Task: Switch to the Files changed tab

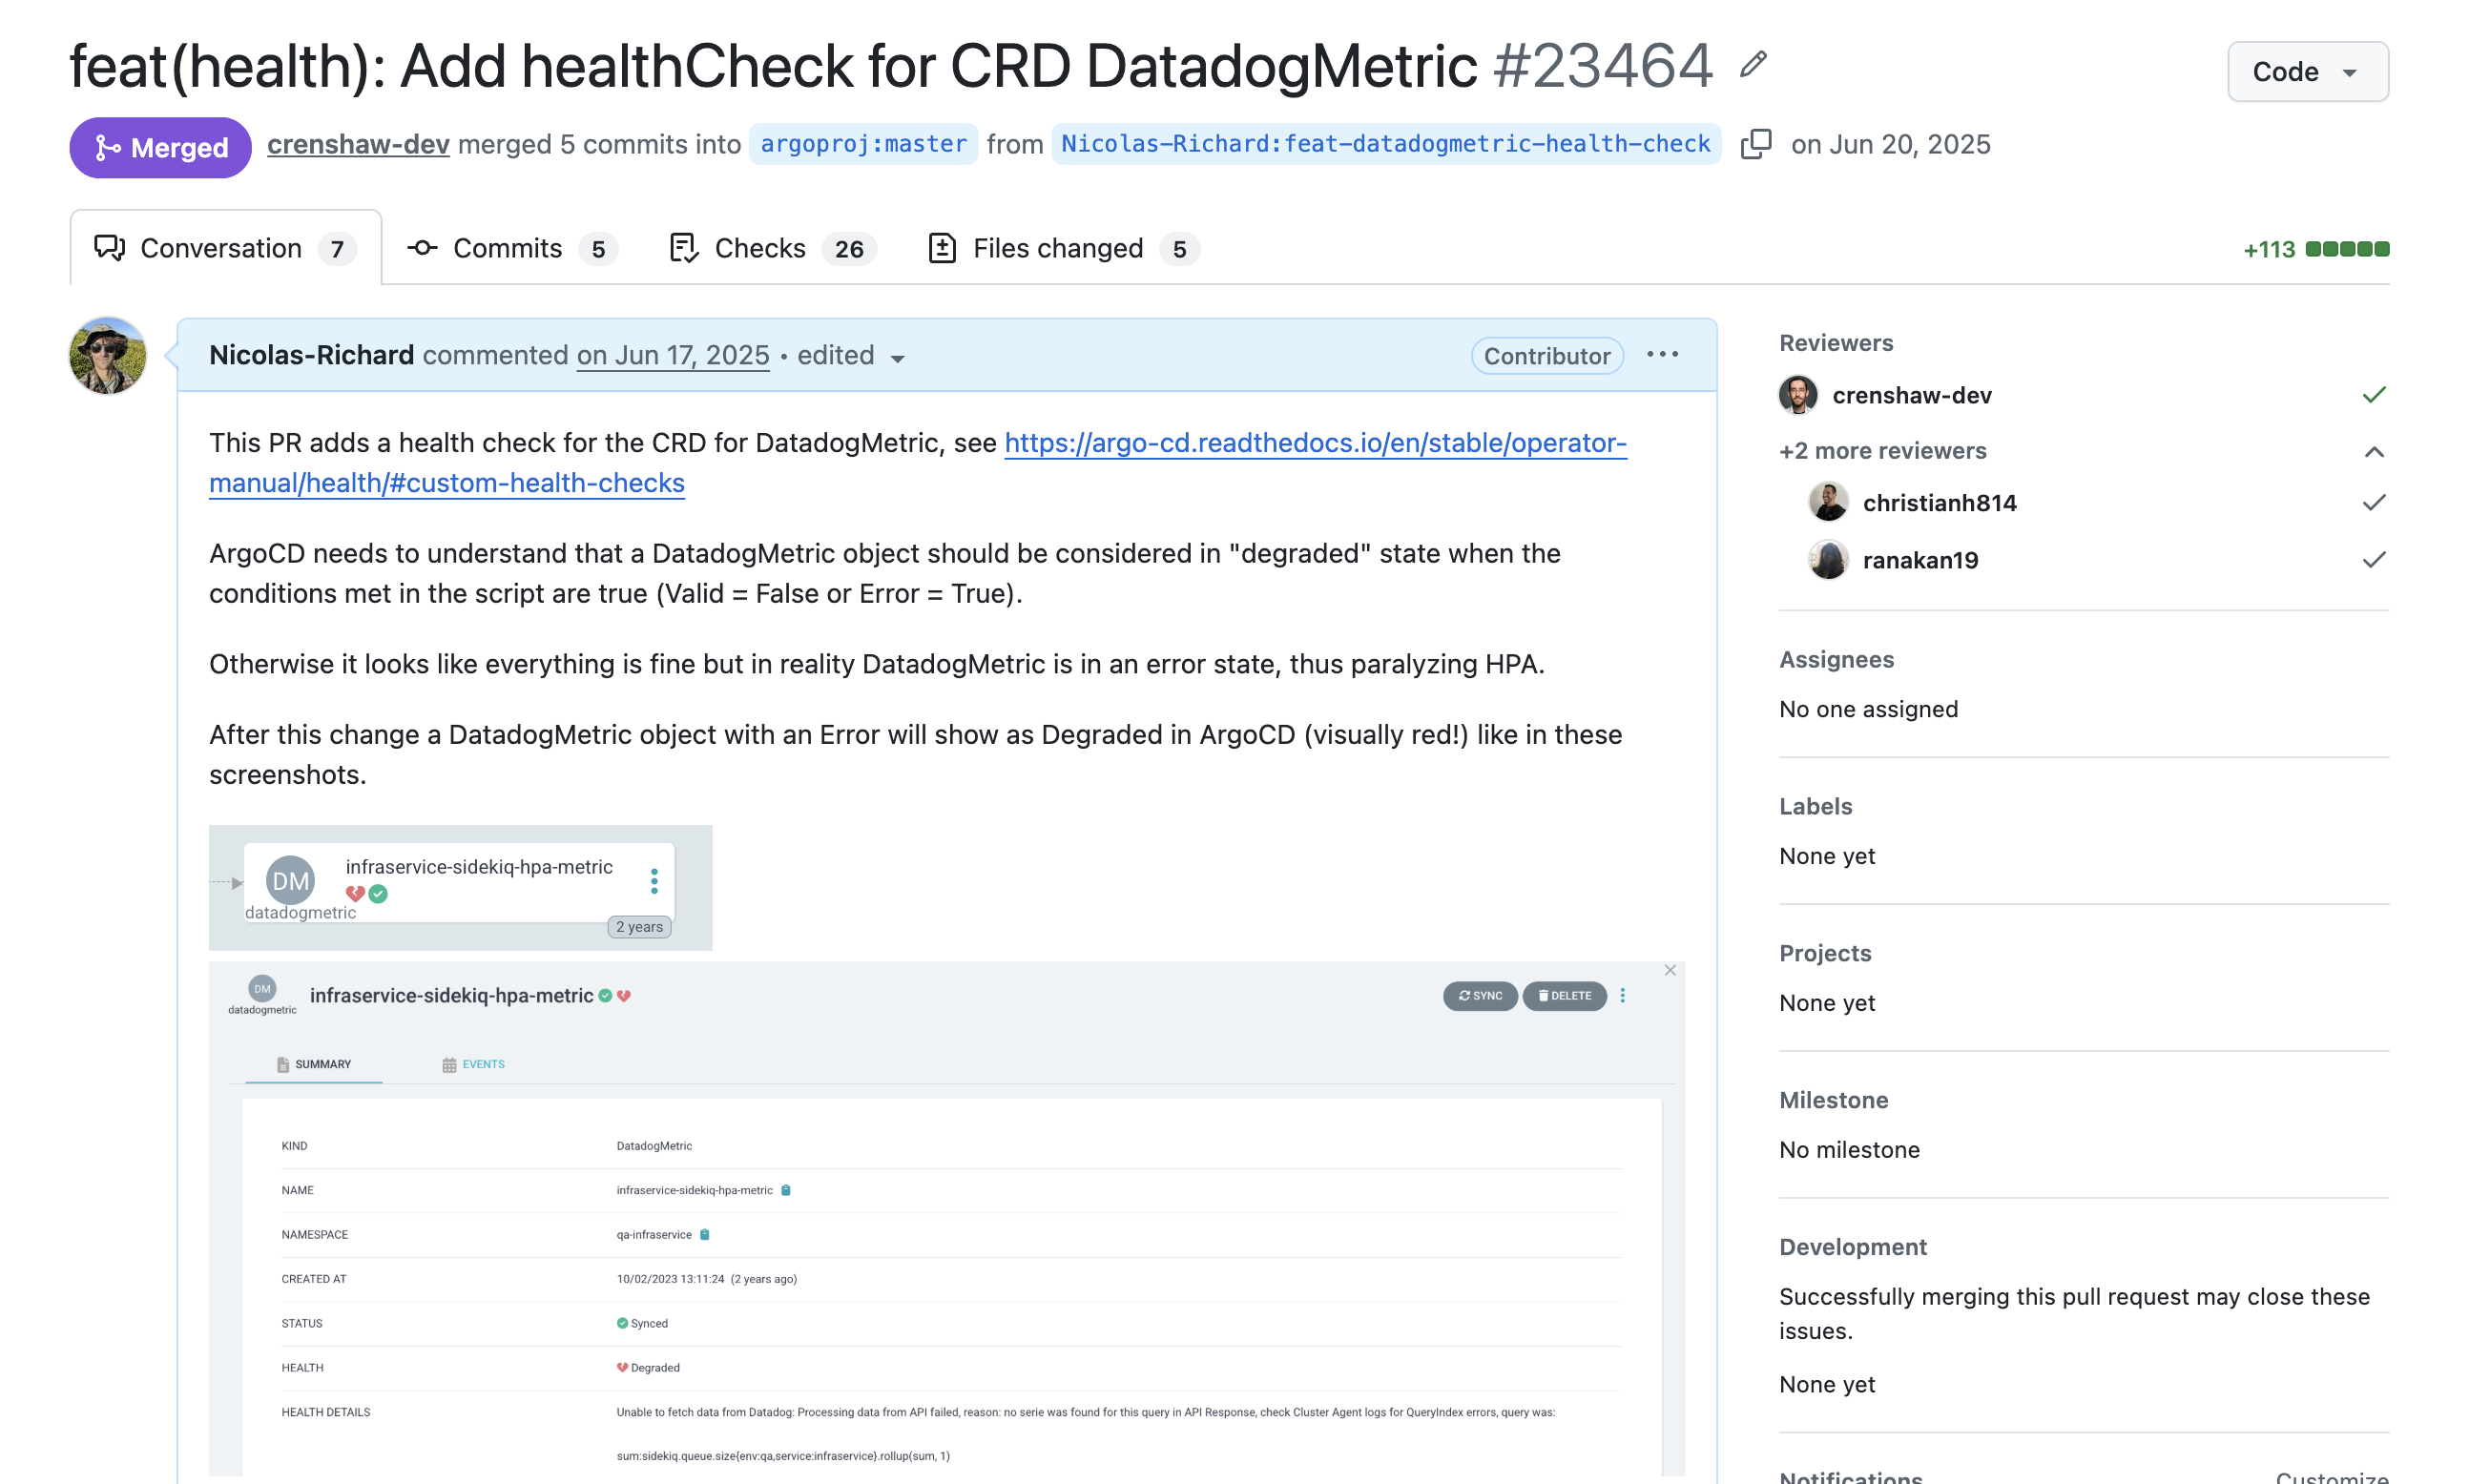Action: [1063, 248]
